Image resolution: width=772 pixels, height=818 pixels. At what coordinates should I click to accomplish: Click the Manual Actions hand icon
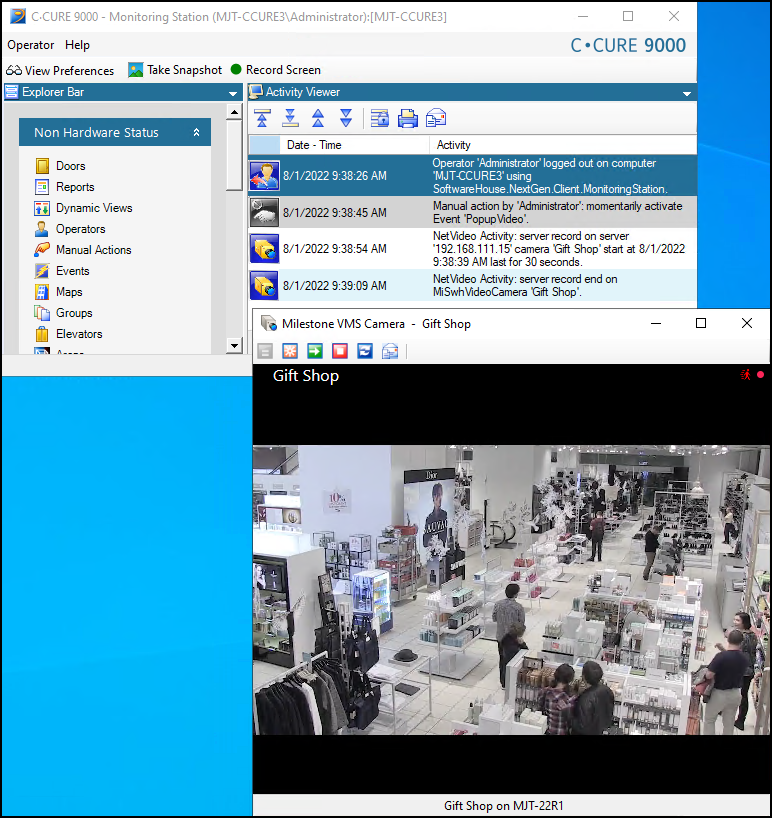pyautogui.click(x=42, y=249)
